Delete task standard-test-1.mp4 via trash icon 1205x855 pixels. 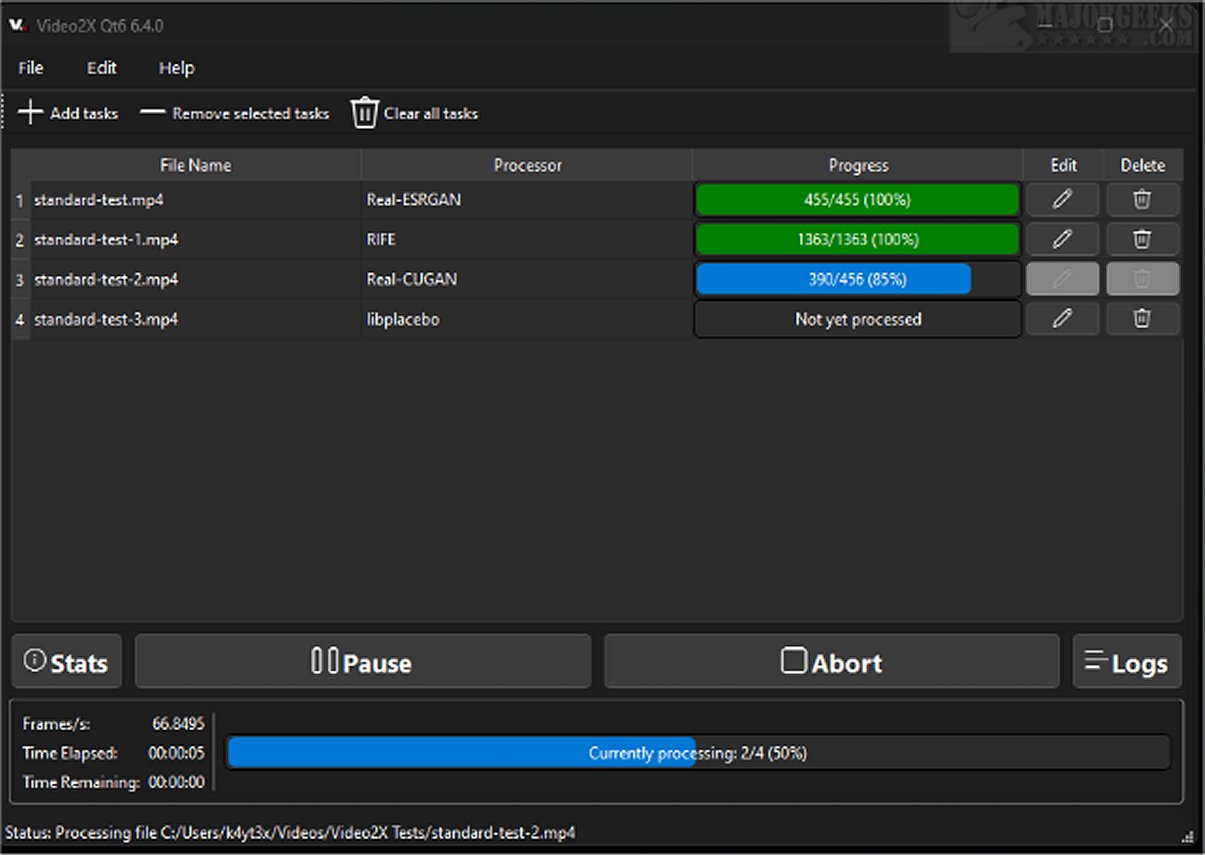tap(1142, 239)
